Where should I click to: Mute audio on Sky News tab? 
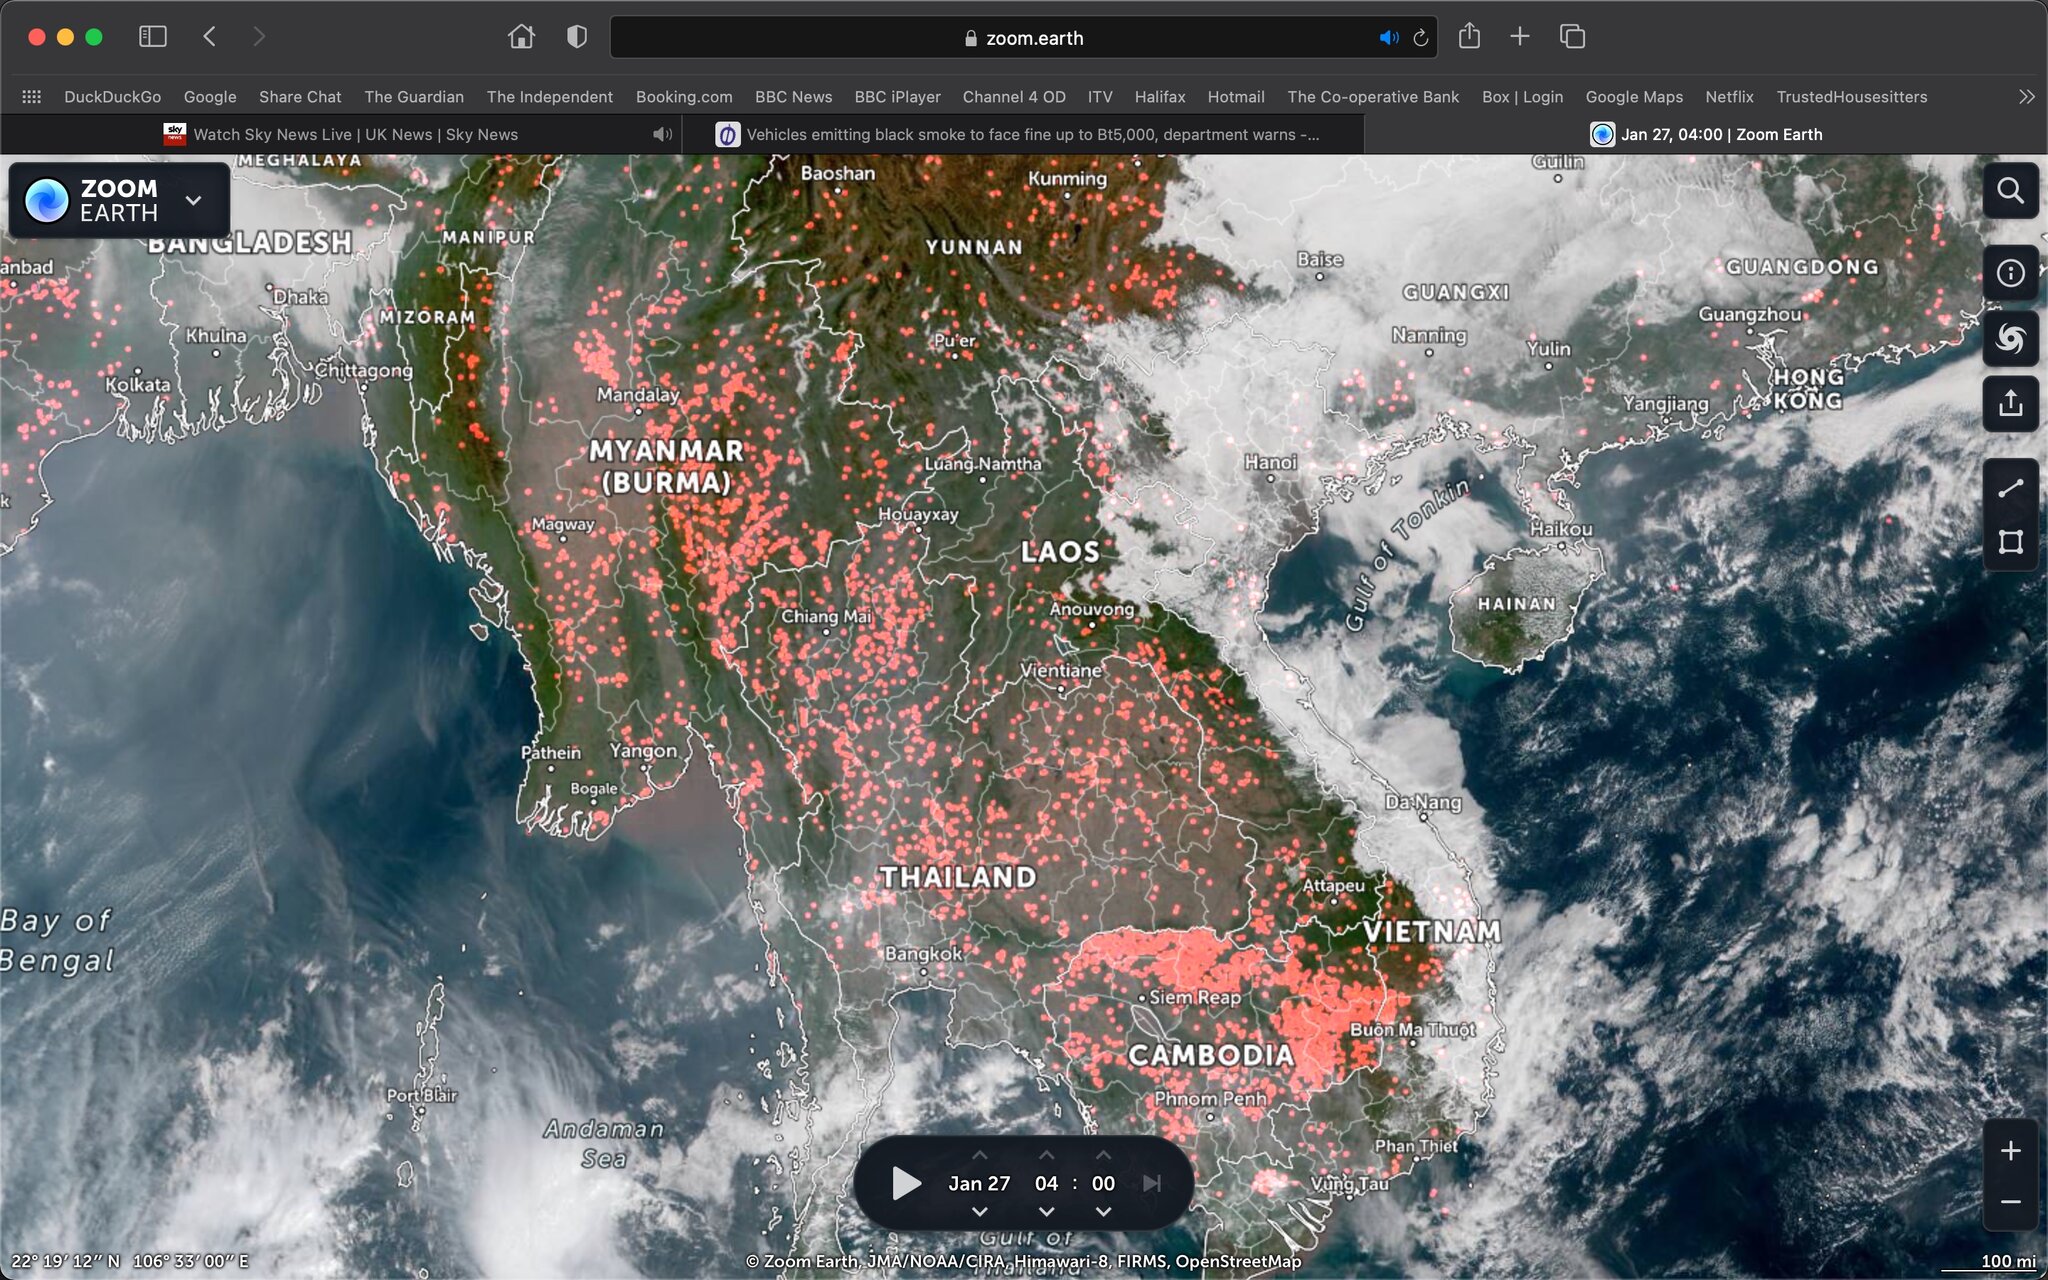661,134
